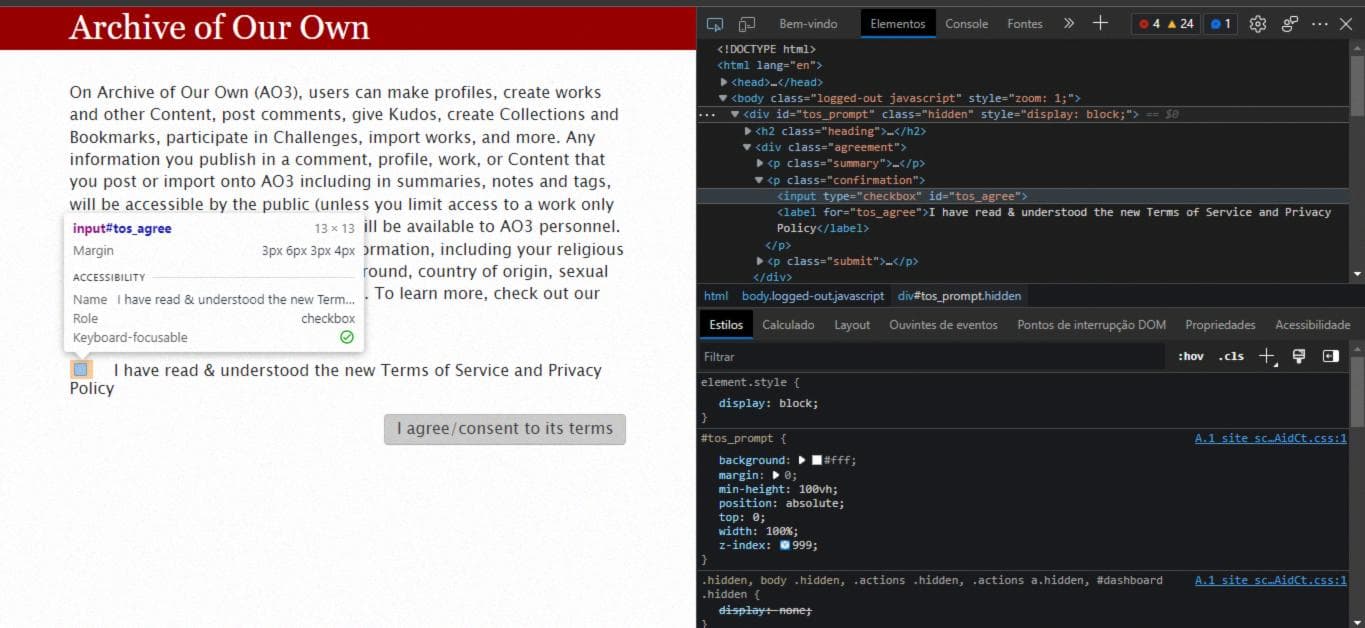The width and height of the screenshot is (1365, 628).
Task: Click the min-height: 100vh declaration
Action: point(778,489)
